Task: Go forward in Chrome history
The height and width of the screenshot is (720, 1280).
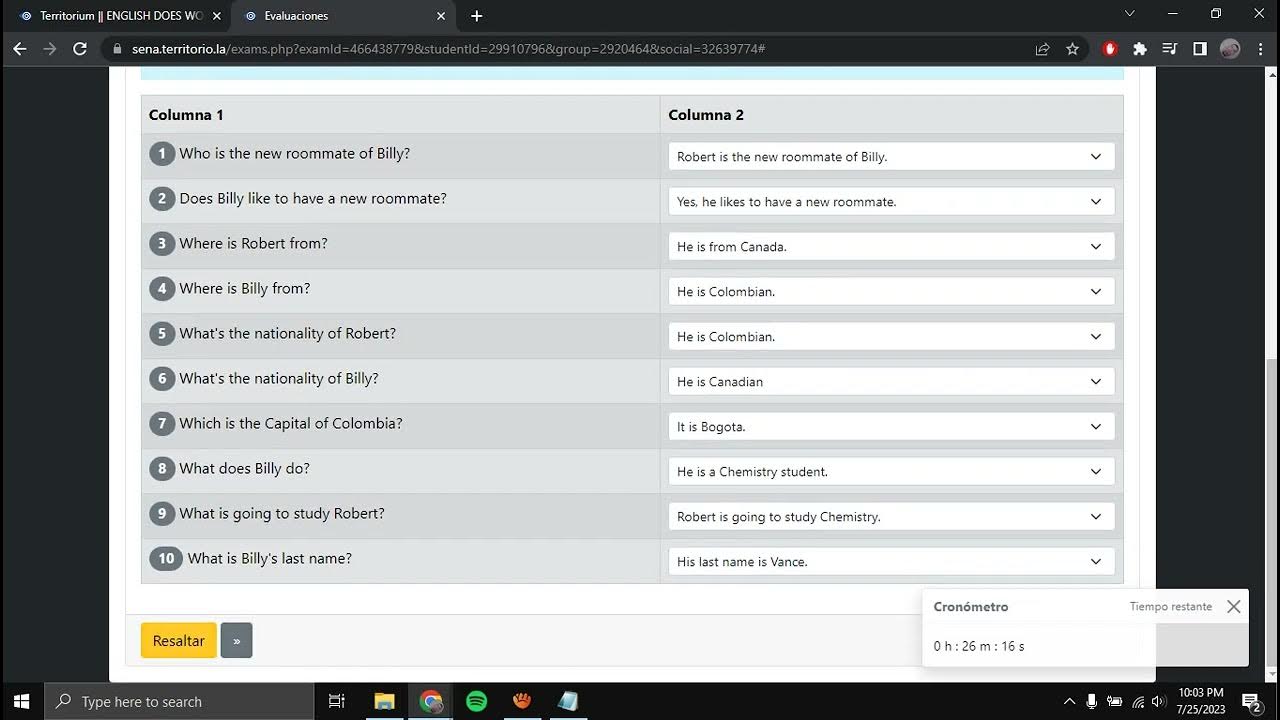Action: click(x=50, y=48)
